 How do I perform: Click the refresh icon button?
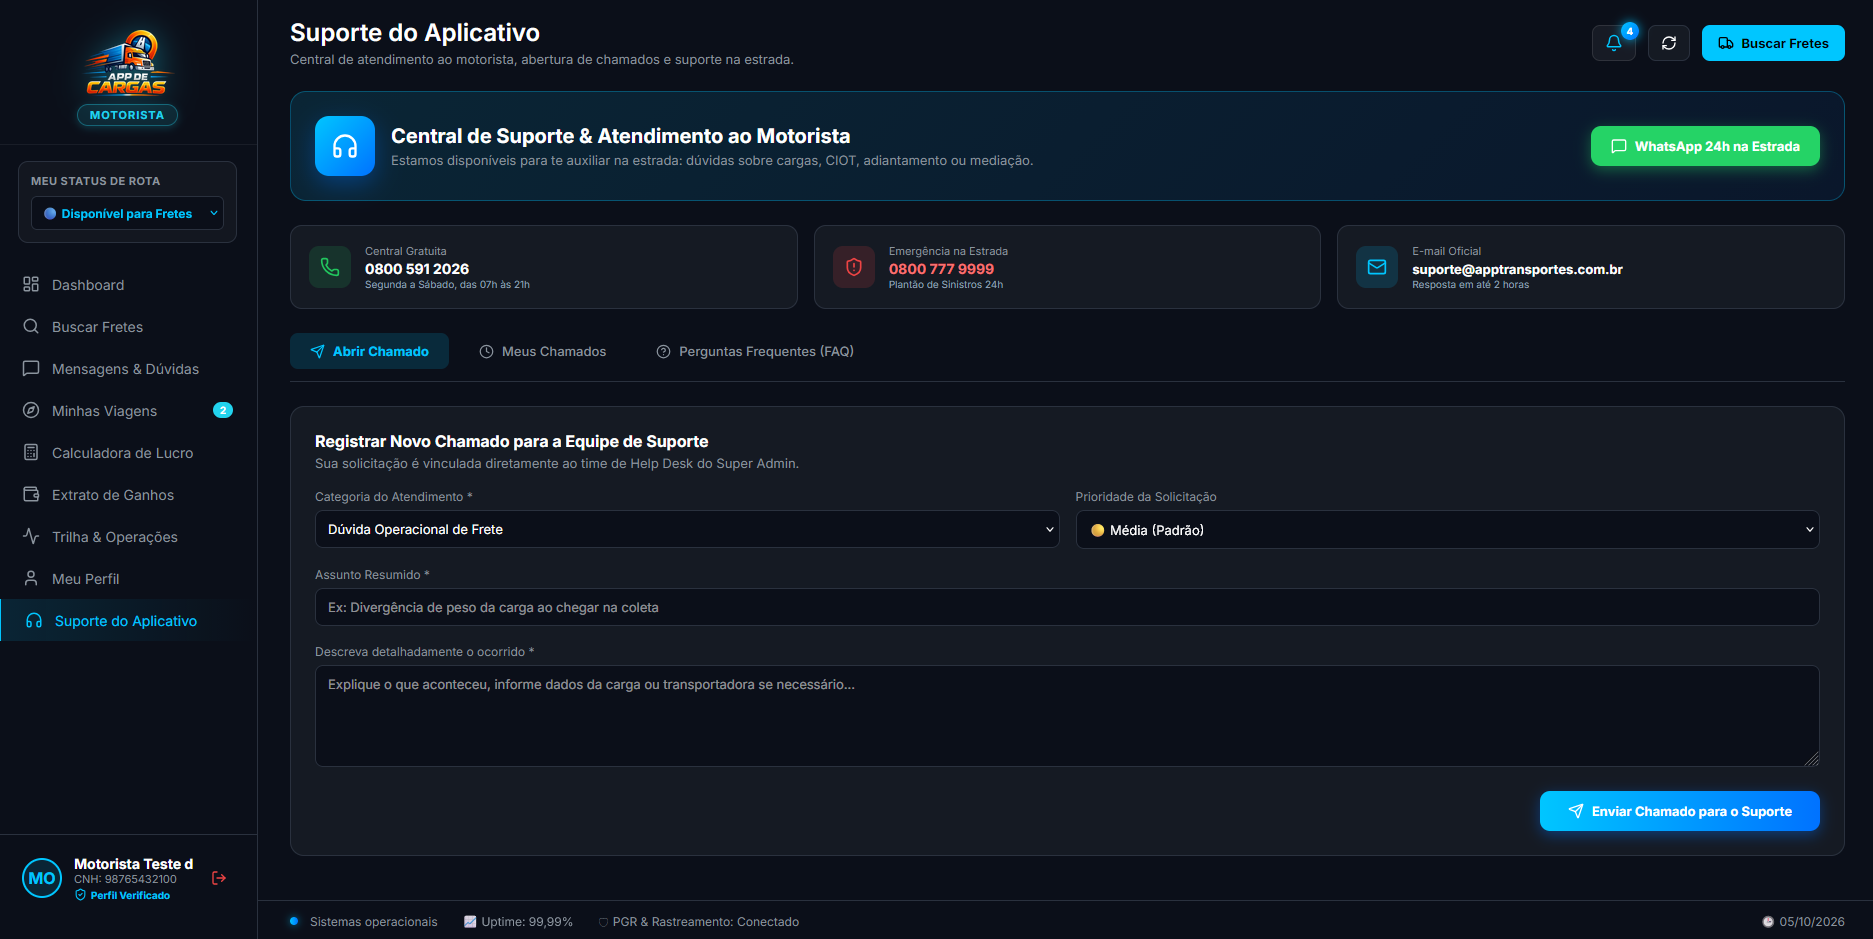[1669, 43]
